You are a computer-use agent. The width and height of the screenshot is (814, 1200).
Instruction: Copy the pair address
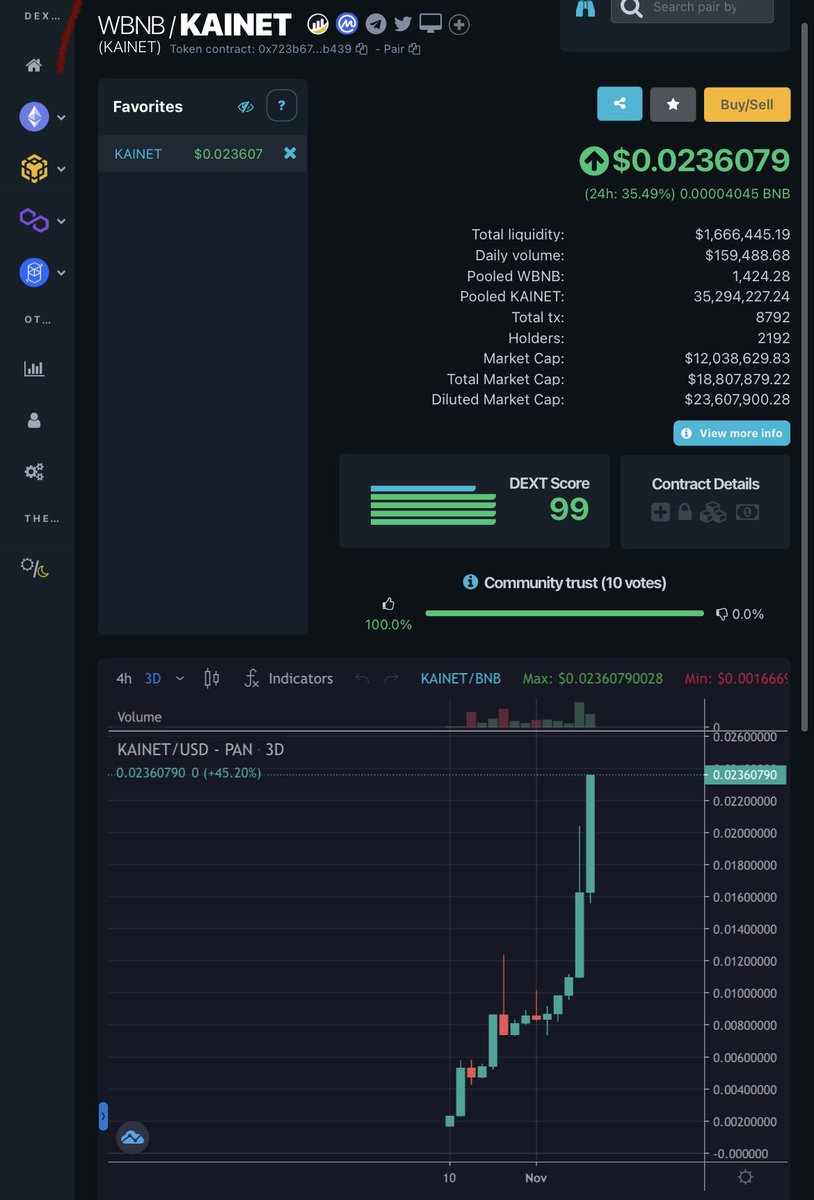click(x=414, y=49)
